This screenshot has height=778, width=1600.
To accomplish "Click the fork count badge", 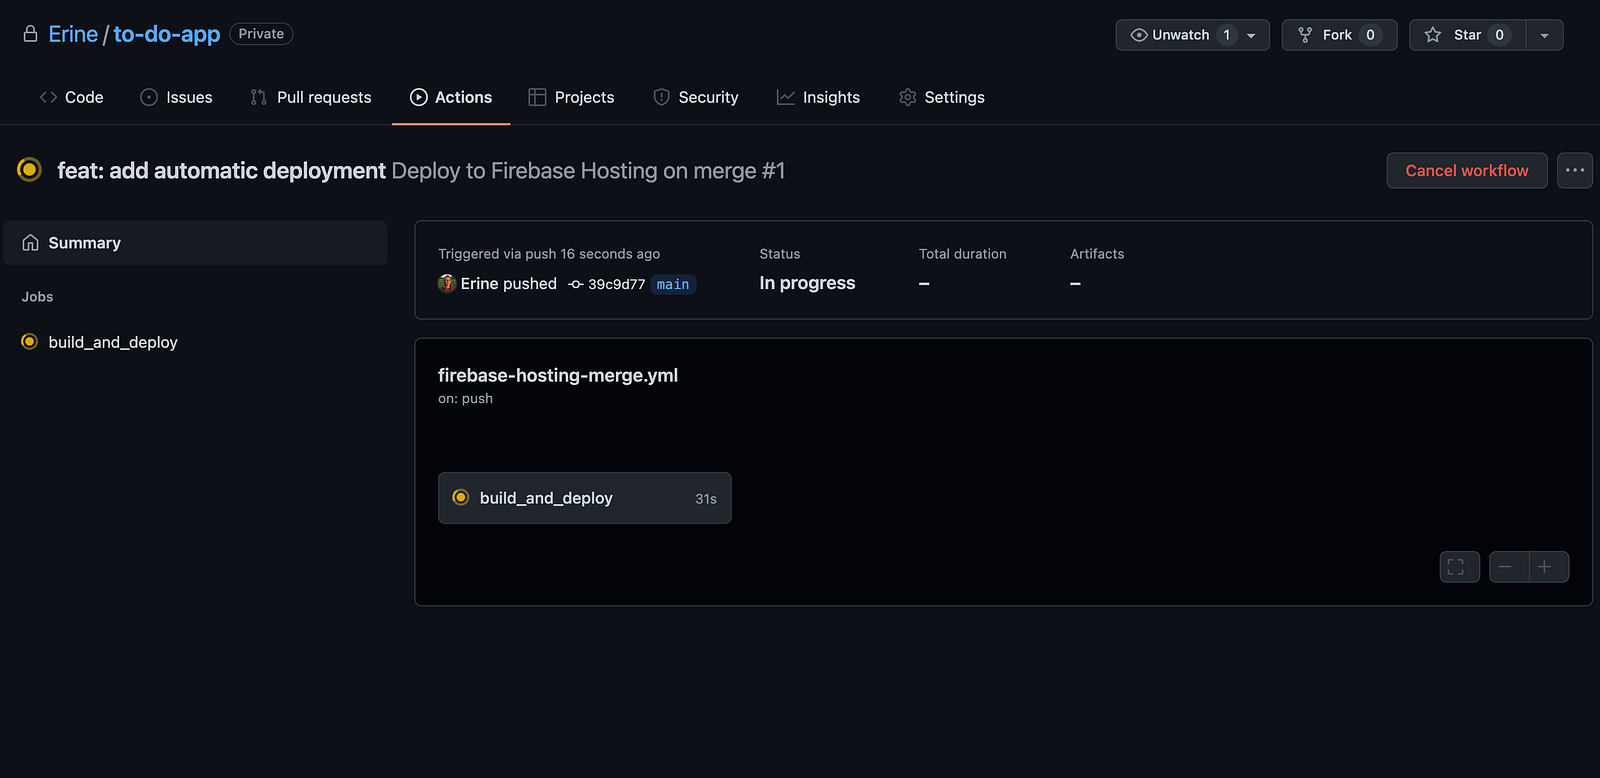I will coord(1370,35).
